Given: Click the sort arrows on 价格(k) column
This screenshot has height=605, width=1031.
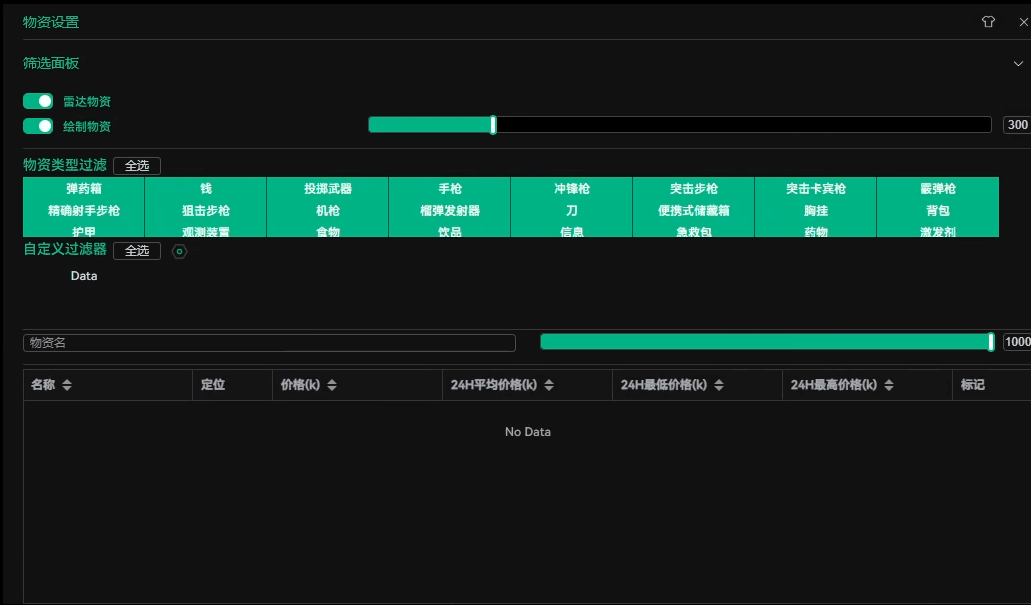Looking at the screenshot, I should (x=332, y=385).
